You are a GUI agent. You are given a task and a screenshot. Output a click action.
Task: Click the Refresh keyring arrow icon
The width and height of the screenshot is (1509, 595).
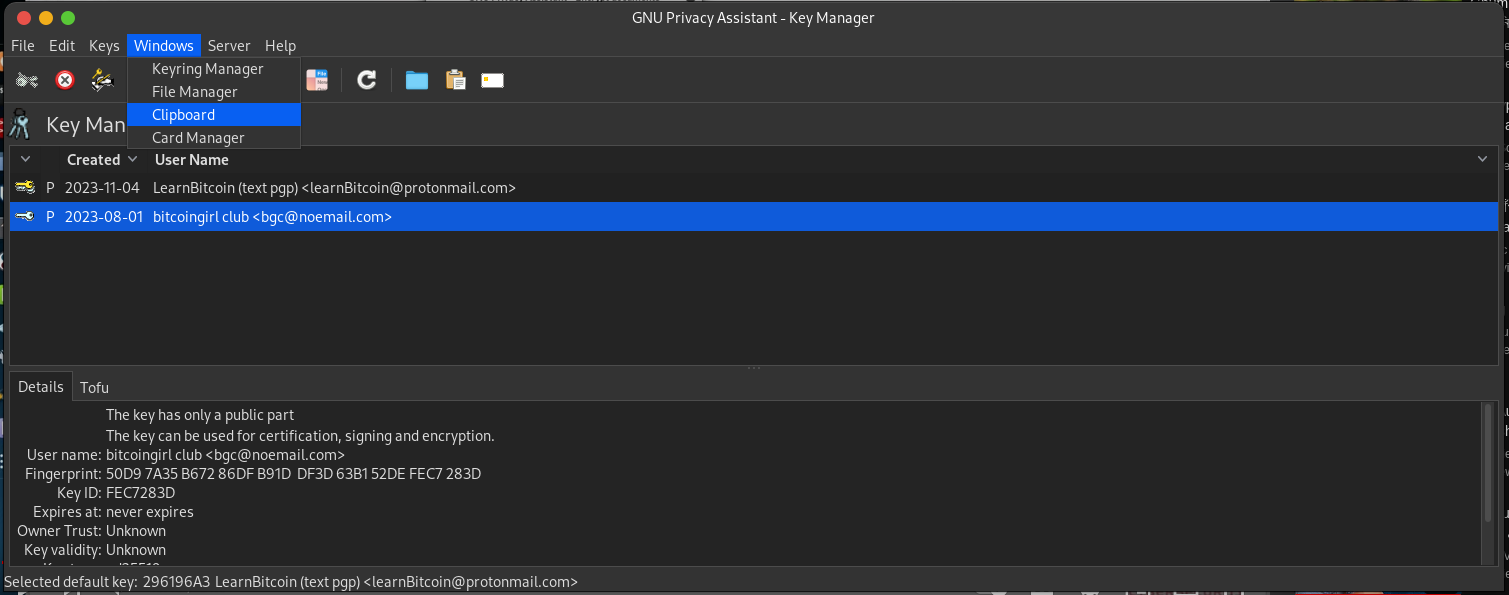pyautogui.click(x=367, y=80)
